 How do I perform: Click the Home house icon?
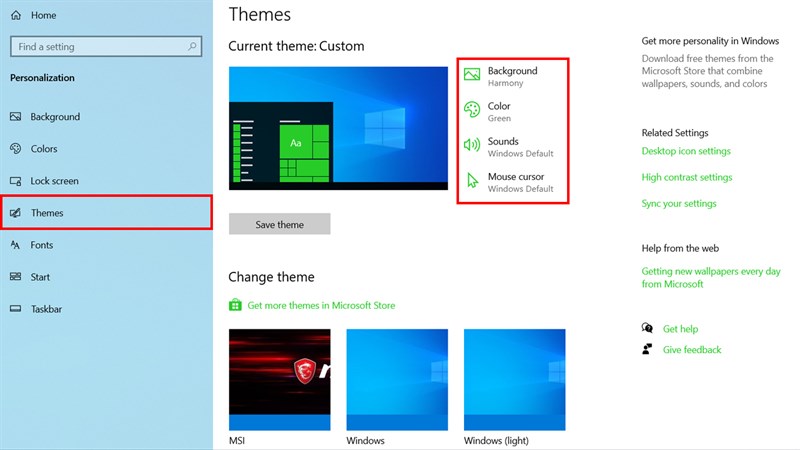(16, 15)
